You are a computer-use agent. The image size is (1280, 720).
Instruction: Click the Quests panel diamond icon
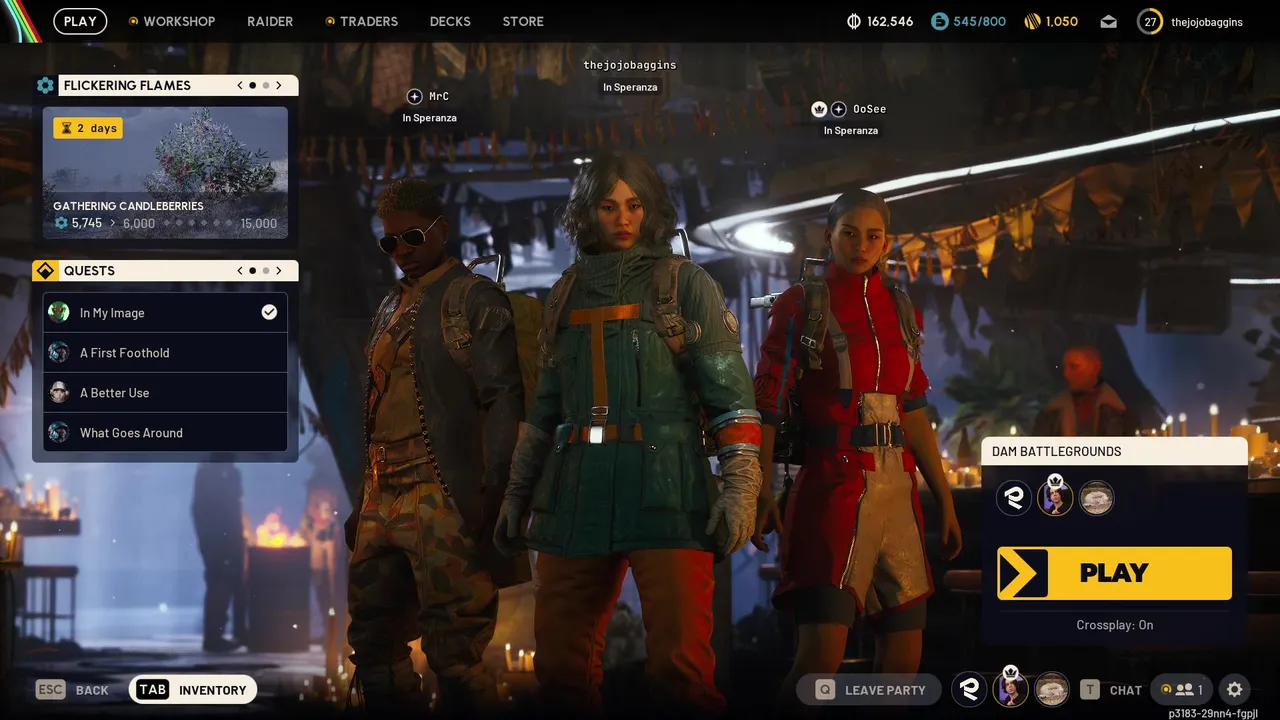44,271
